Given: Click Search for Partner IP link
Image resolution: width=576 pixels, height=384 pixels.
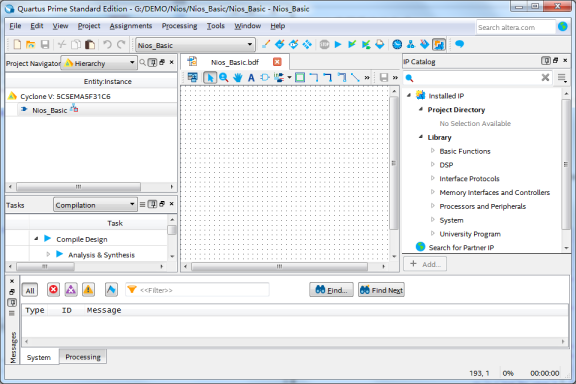Looking at the screenshot, I should click(x=461, y=247).
